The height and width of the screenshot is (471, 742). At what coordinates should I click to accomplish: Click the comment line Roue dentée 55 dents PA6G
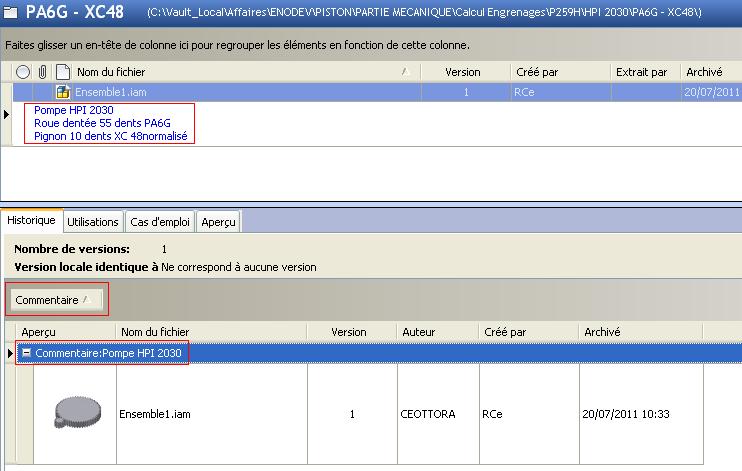102,123
